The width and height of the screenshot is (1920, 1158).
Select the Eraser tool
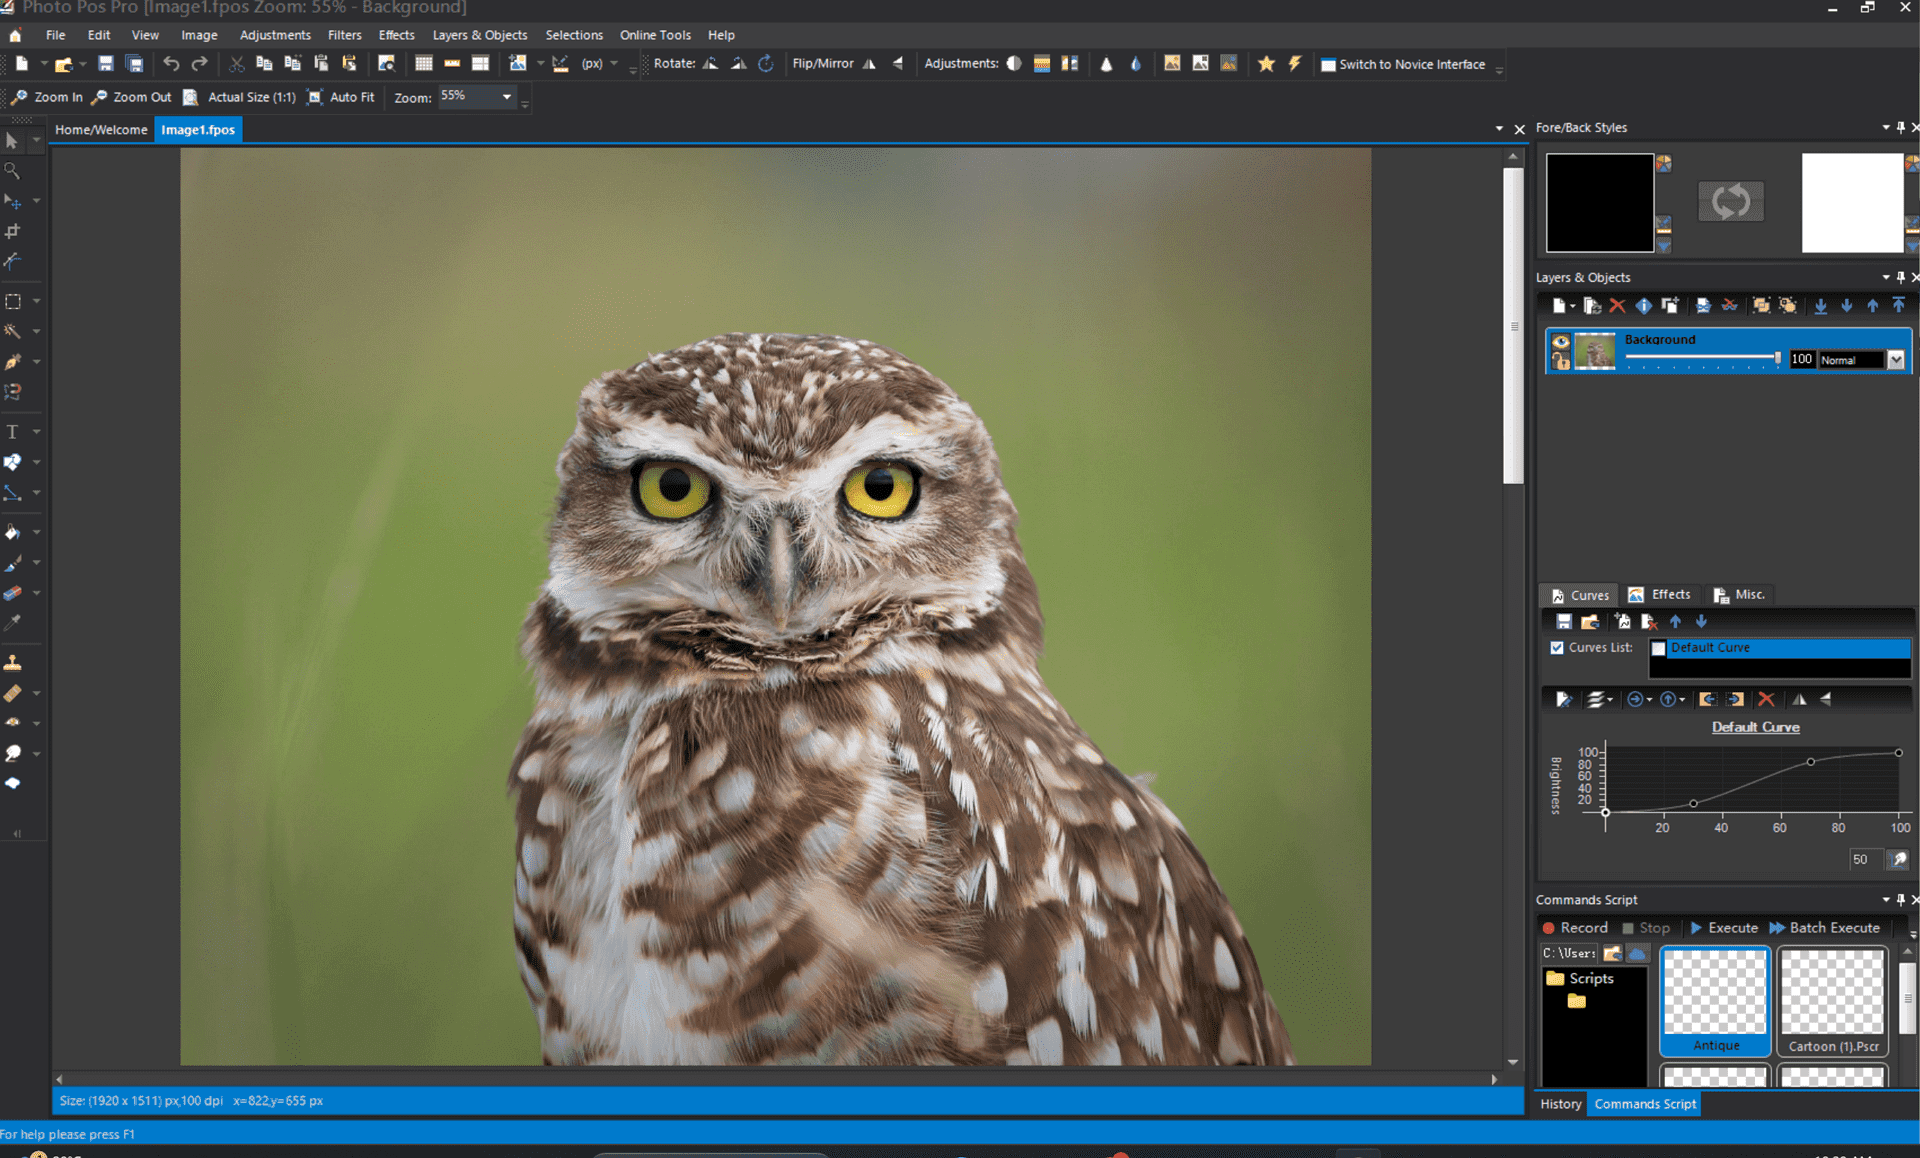(x=13, y=593)
